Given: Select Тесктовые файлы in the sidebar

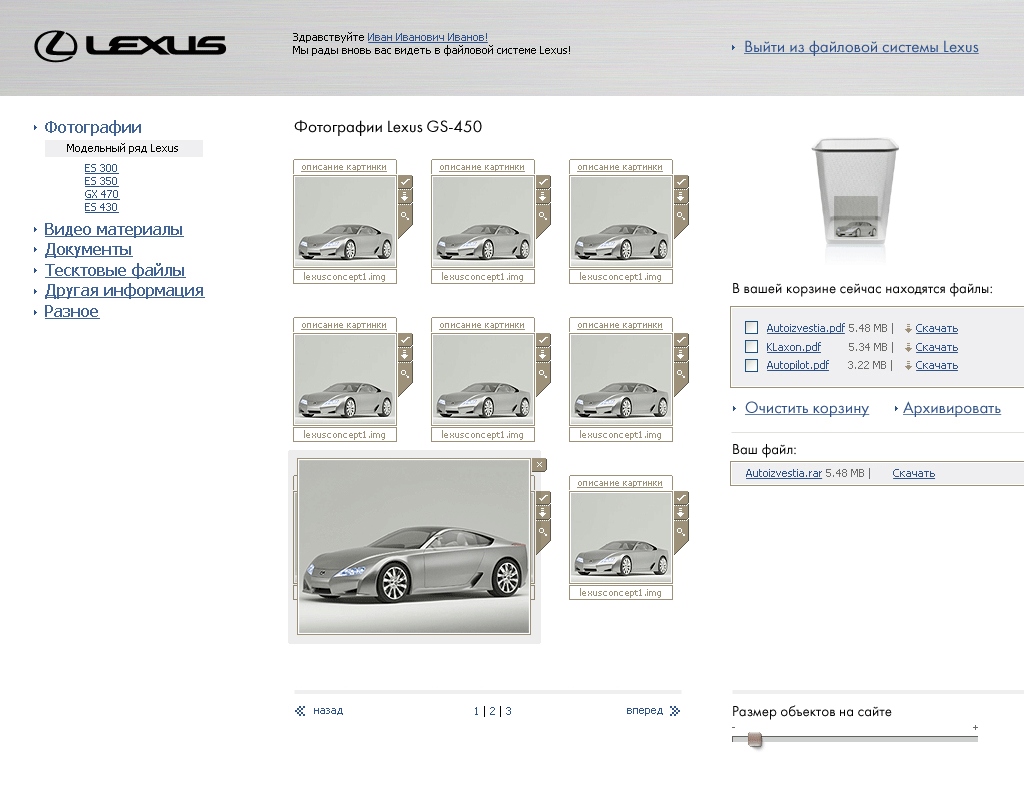Looking at the screenshot, I should 113,270.
